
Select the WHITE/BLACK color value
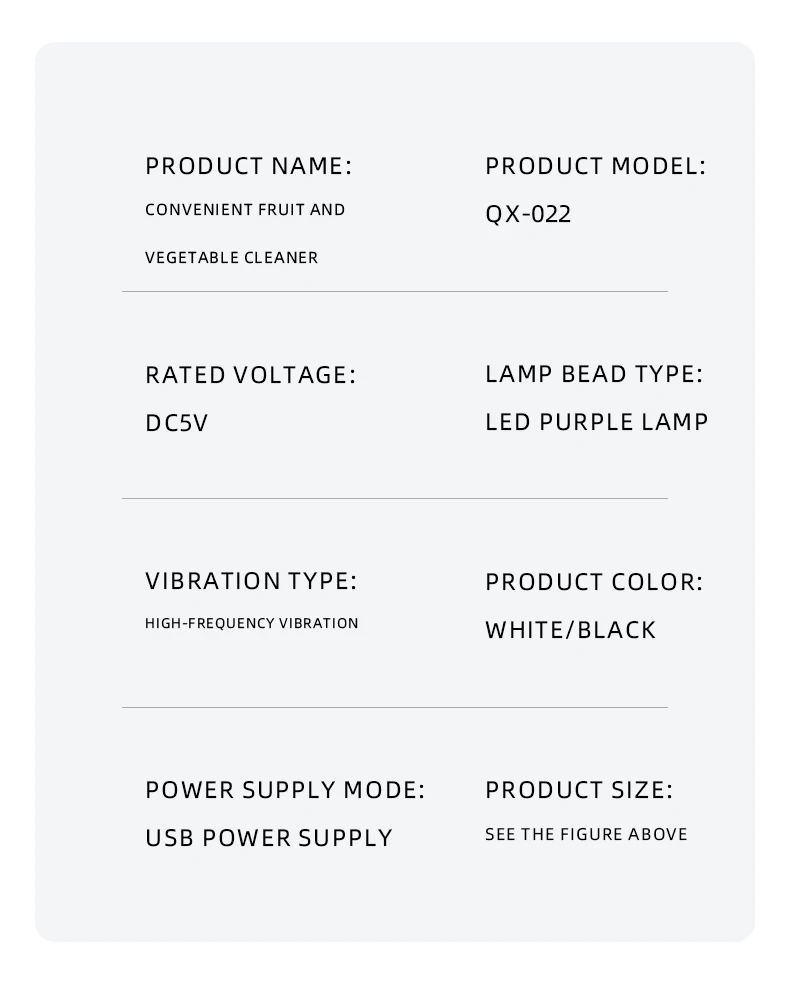click(571, 630)
